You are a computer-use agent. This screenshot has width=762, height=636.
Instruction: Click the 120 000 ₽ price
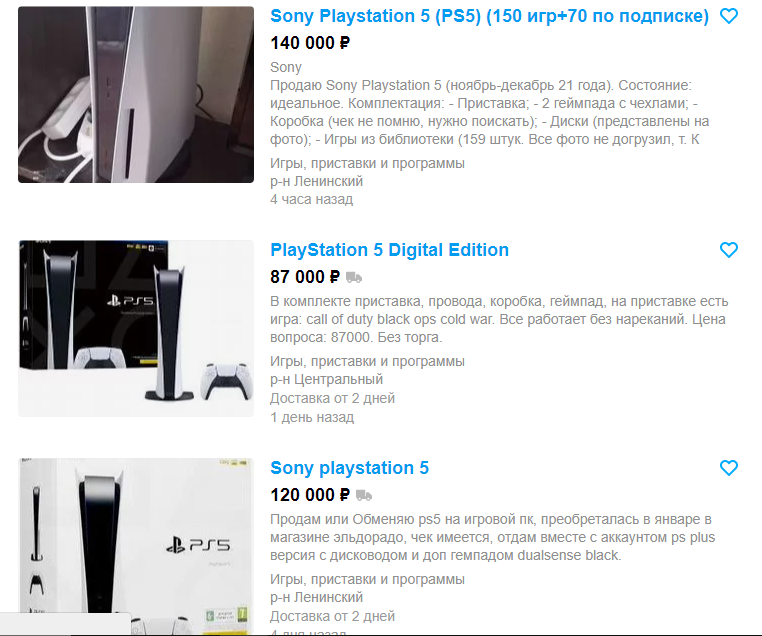tap(310, 495)
